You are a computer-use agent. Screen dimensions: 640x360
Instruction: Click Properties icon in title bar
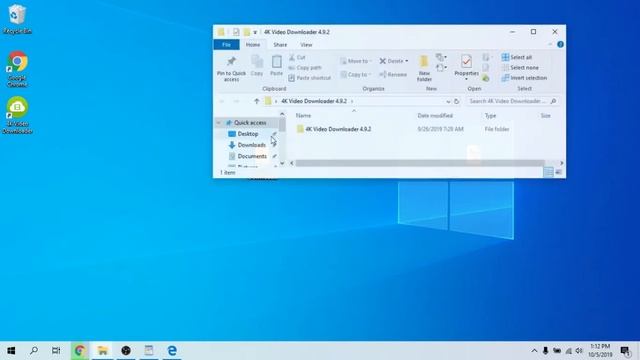pyautogui.click(x=236, y=32)
